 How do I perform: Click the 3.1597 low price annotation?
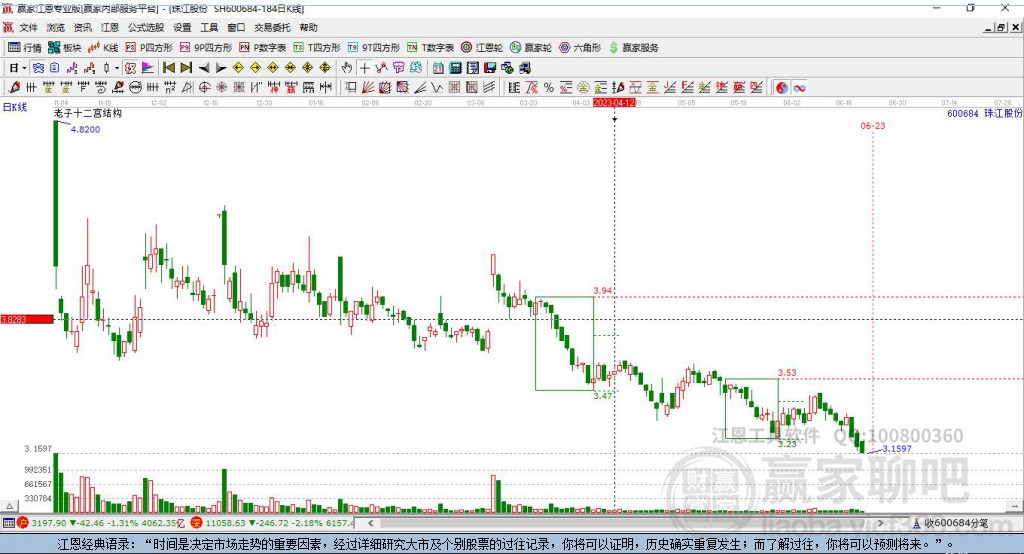click(897, 449)
